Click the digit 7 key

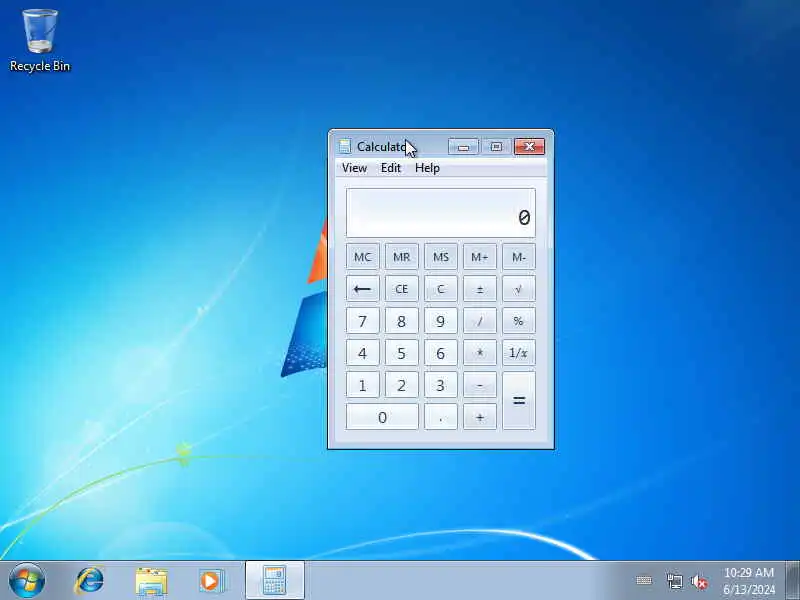(x=362, y=321)
